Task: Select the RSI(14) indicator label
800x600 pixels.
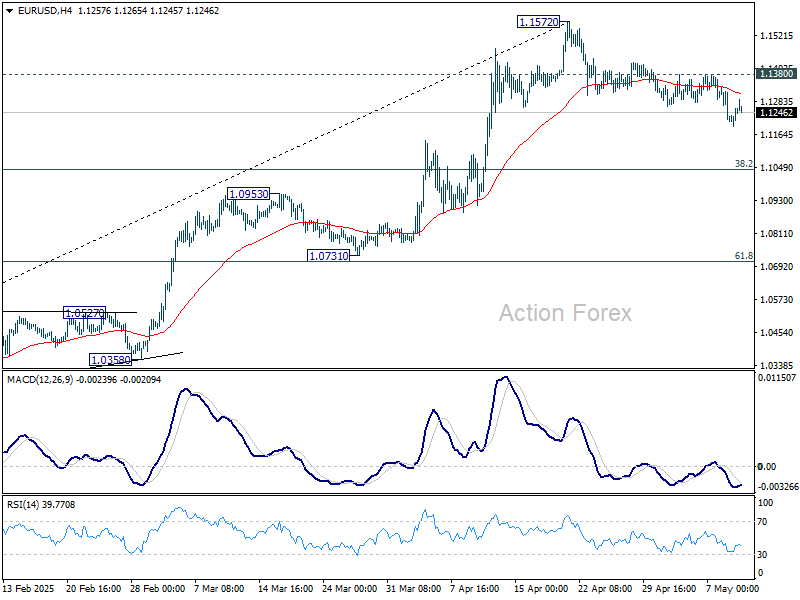Action: [x=24, y=506]
